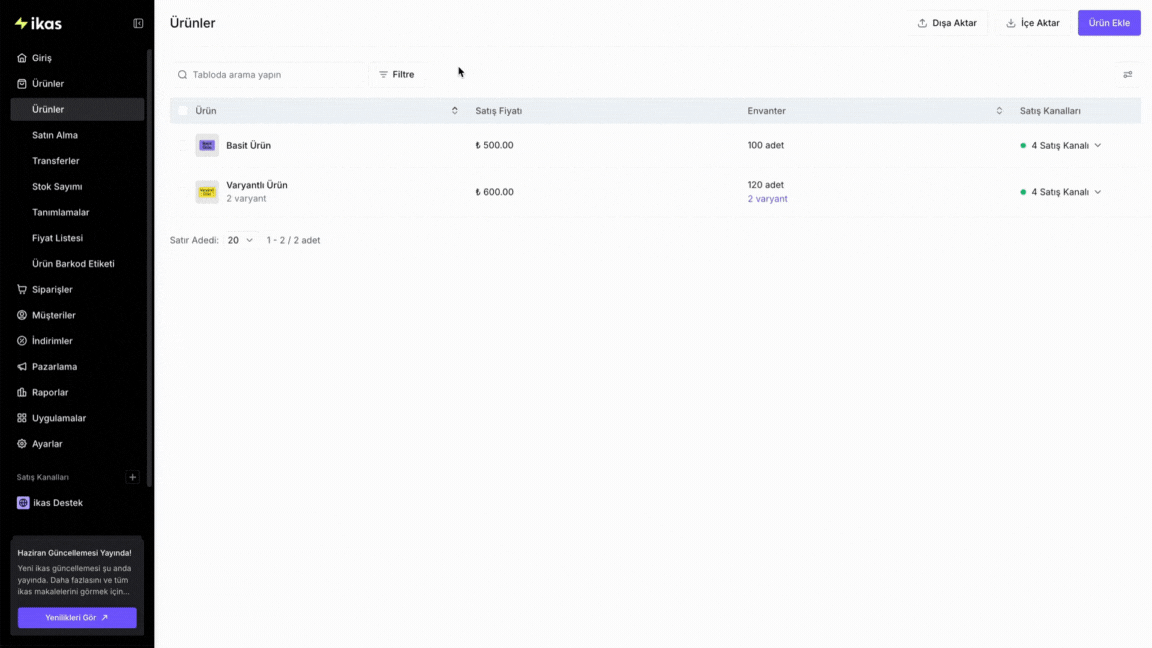This screenshot has width=1152, height=648.
Task: Click the Uygulamalar grid icon
Action: coord(22,418)
